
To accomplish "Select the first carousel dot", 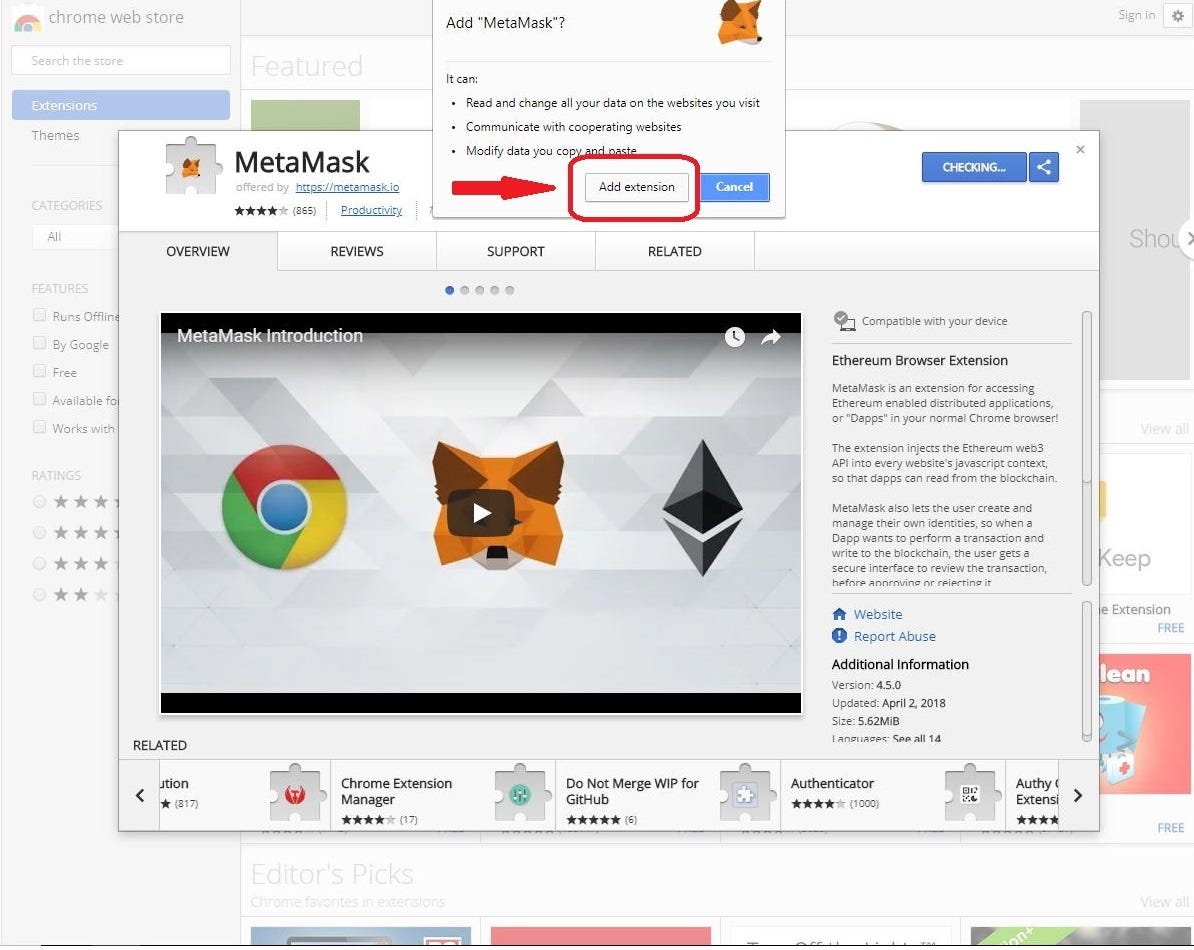I will (x=449, y=290).
